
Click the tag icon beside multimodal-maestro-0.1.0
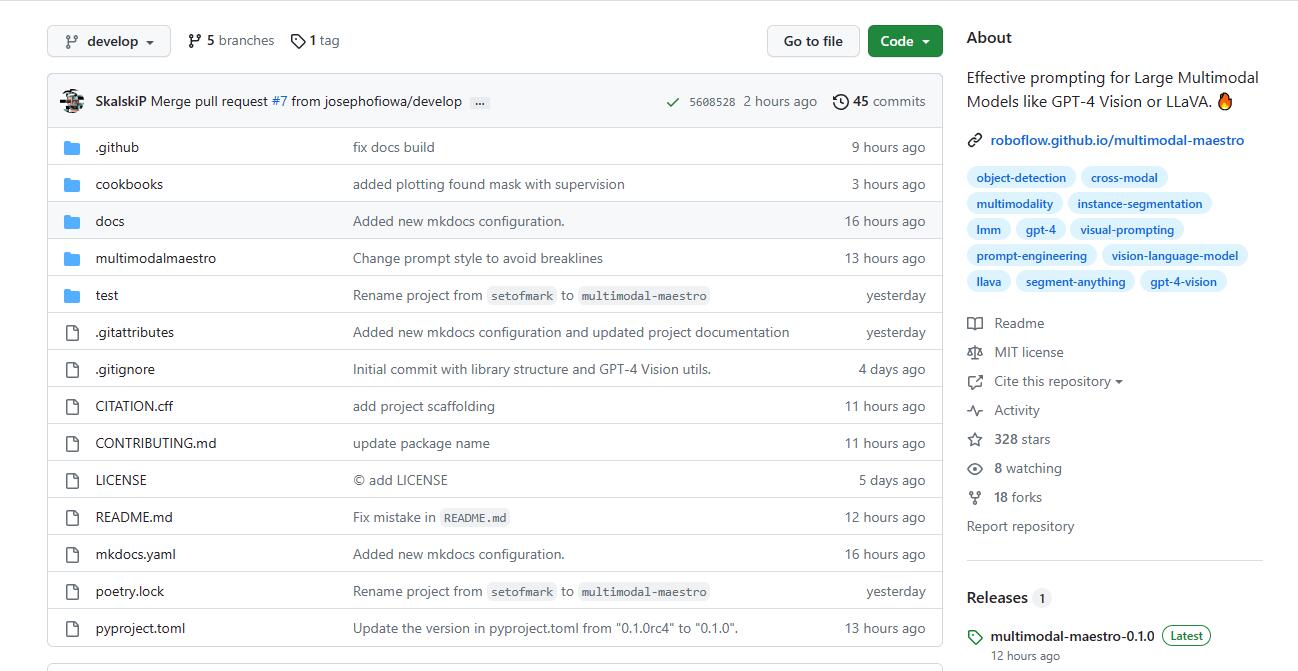(x=975, y=637)
